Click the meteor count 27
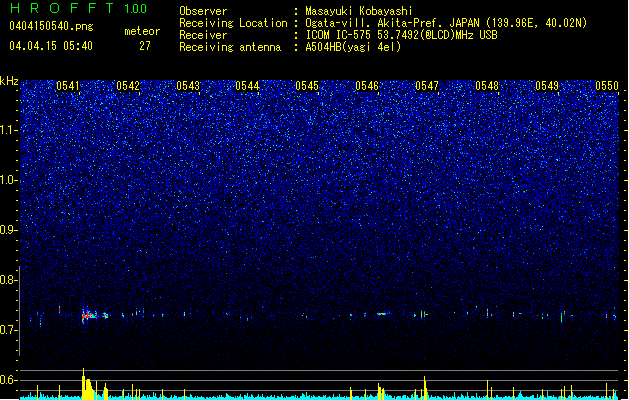This screenshot has height=400, width=629. click(145, 46)
